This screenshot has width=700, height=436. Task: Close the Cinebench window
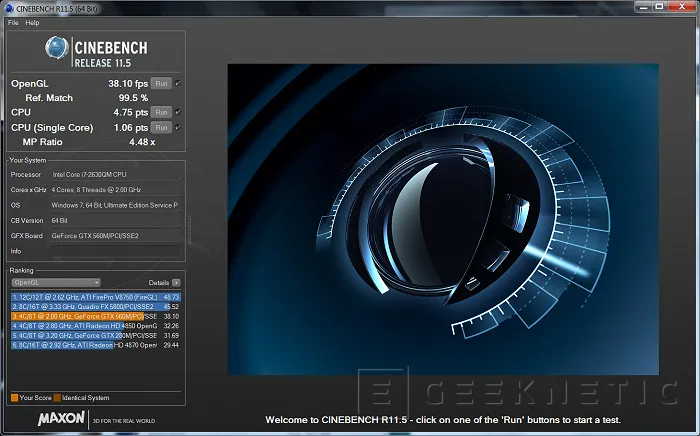tap(682, 7)
